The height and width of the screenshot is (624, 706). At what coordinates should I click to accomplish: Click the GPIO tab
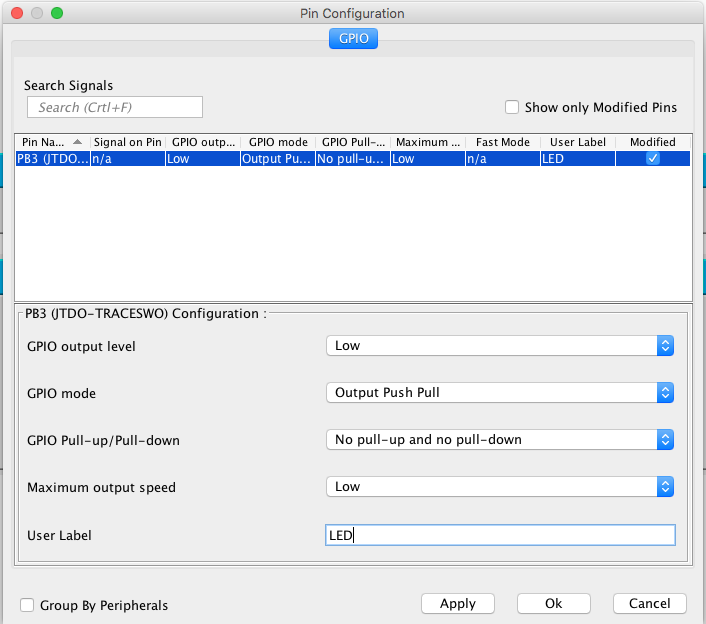click(352, 39)
